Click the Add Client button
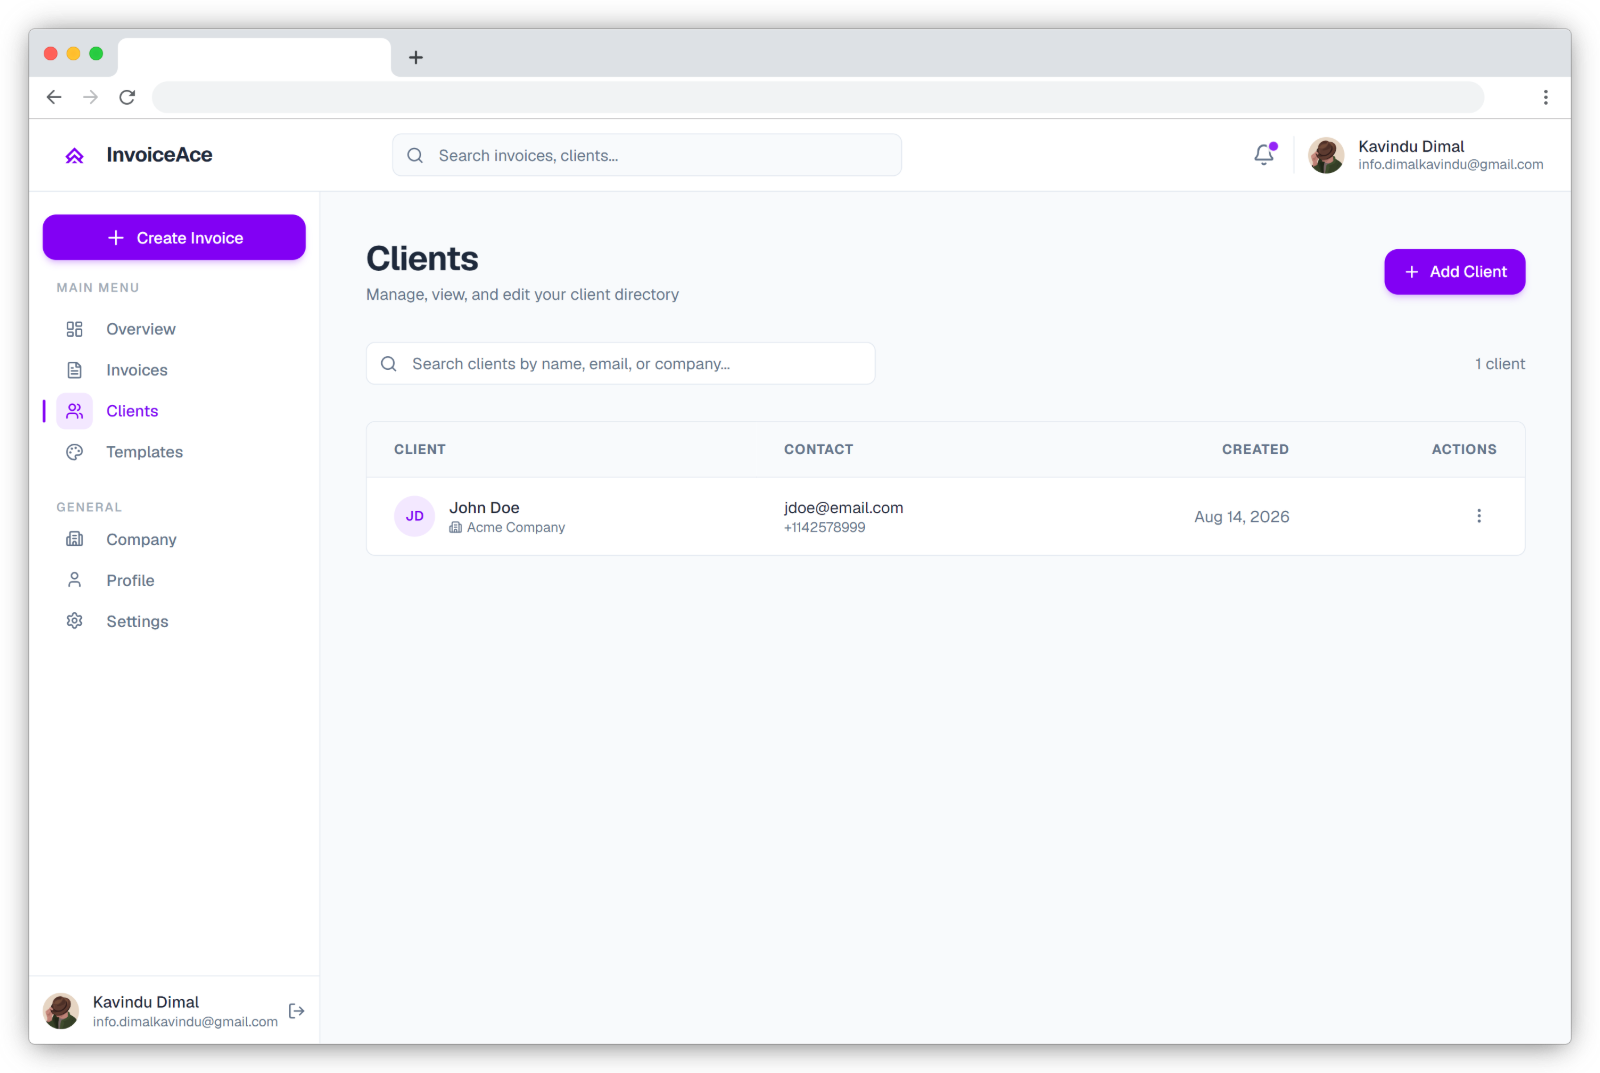This screenshot has width=1600, height=1073. tap(1454, 272)
